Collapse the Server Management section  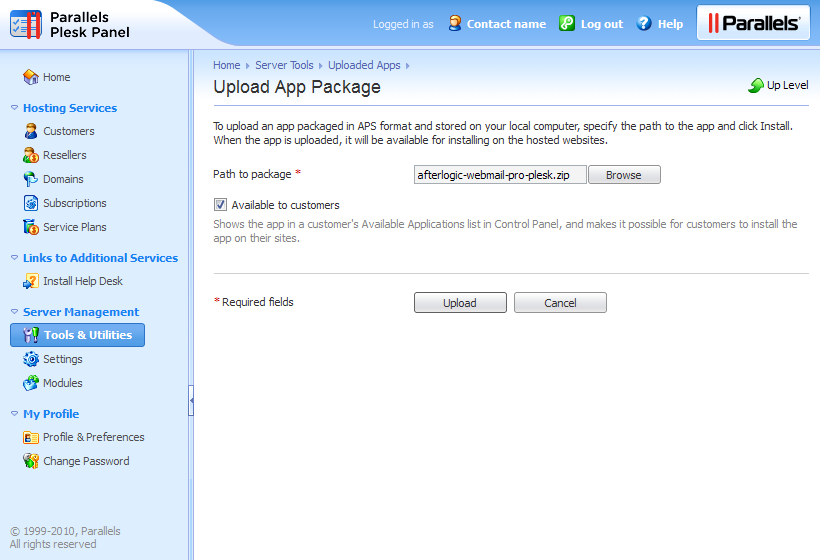coord(14,312)
